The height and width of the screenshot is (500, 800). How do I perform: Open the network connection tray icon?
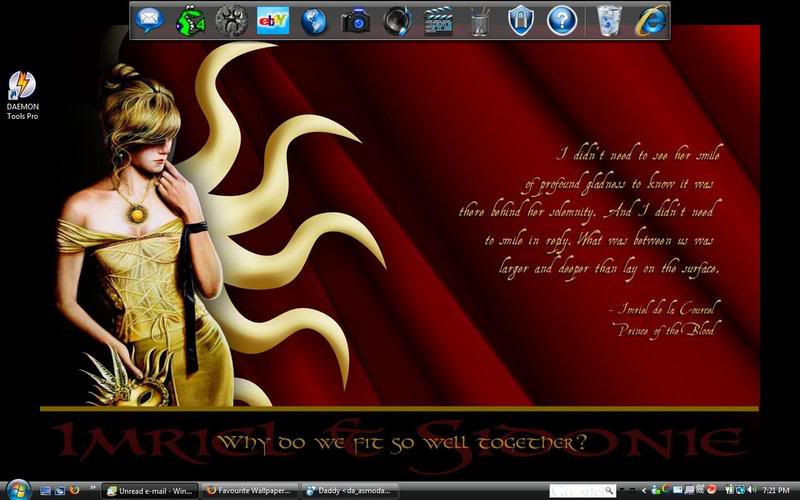coord(740,490)
